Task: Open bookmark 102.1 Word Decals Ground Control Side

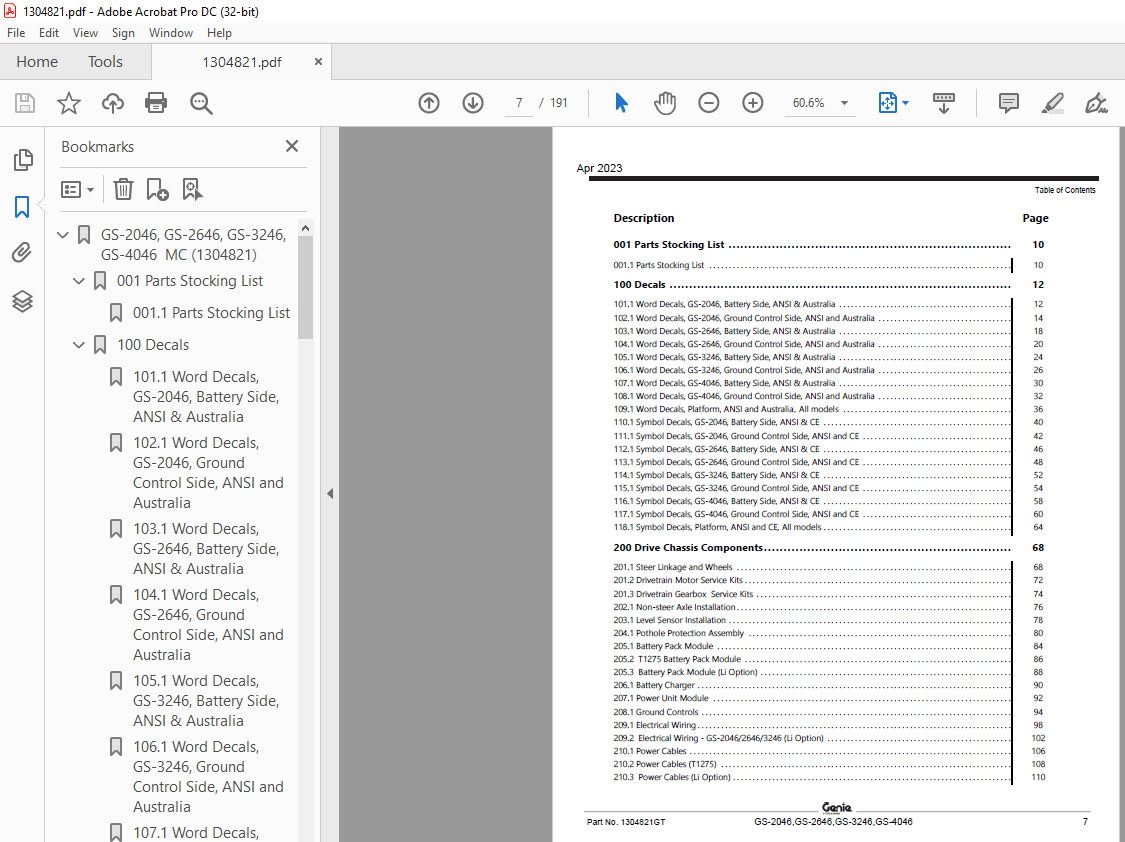Action: click(208, 473)
